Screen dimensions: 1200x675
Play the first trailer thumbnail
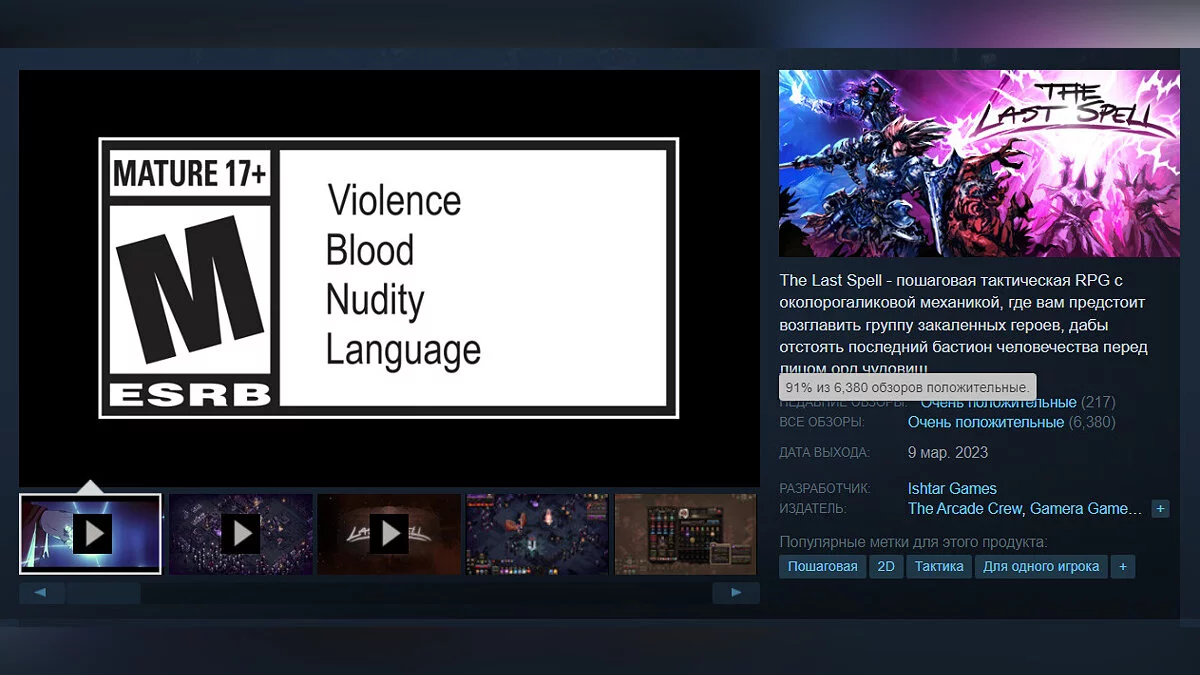point(91,534)
